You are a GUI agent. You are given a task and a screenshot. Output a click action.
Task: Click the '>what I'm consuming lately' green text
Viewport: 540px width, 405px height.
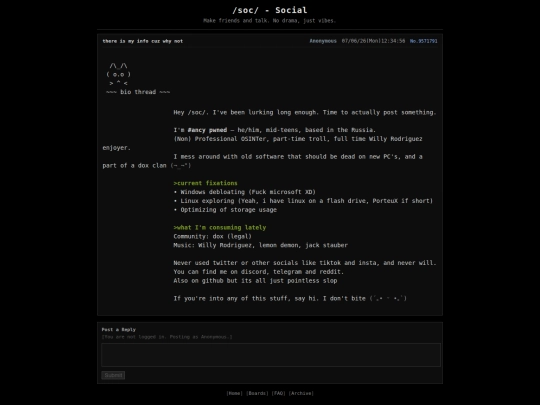click(x=220, y=227)
